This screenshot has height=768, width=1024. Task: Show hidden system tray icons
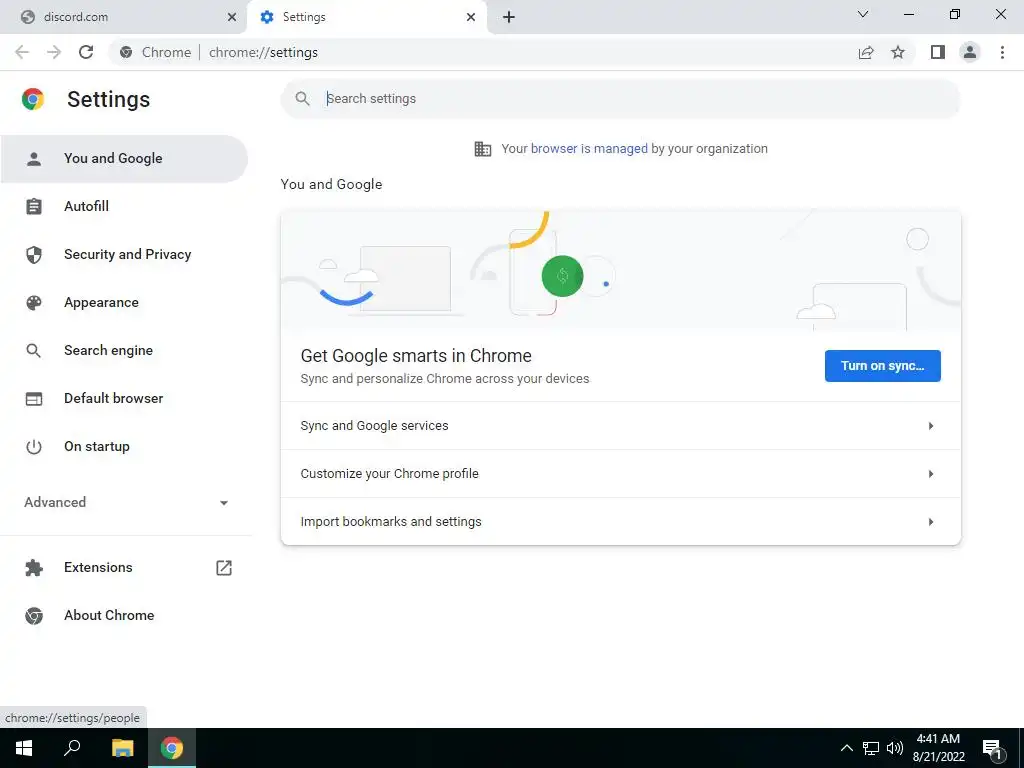pos(846,748)
